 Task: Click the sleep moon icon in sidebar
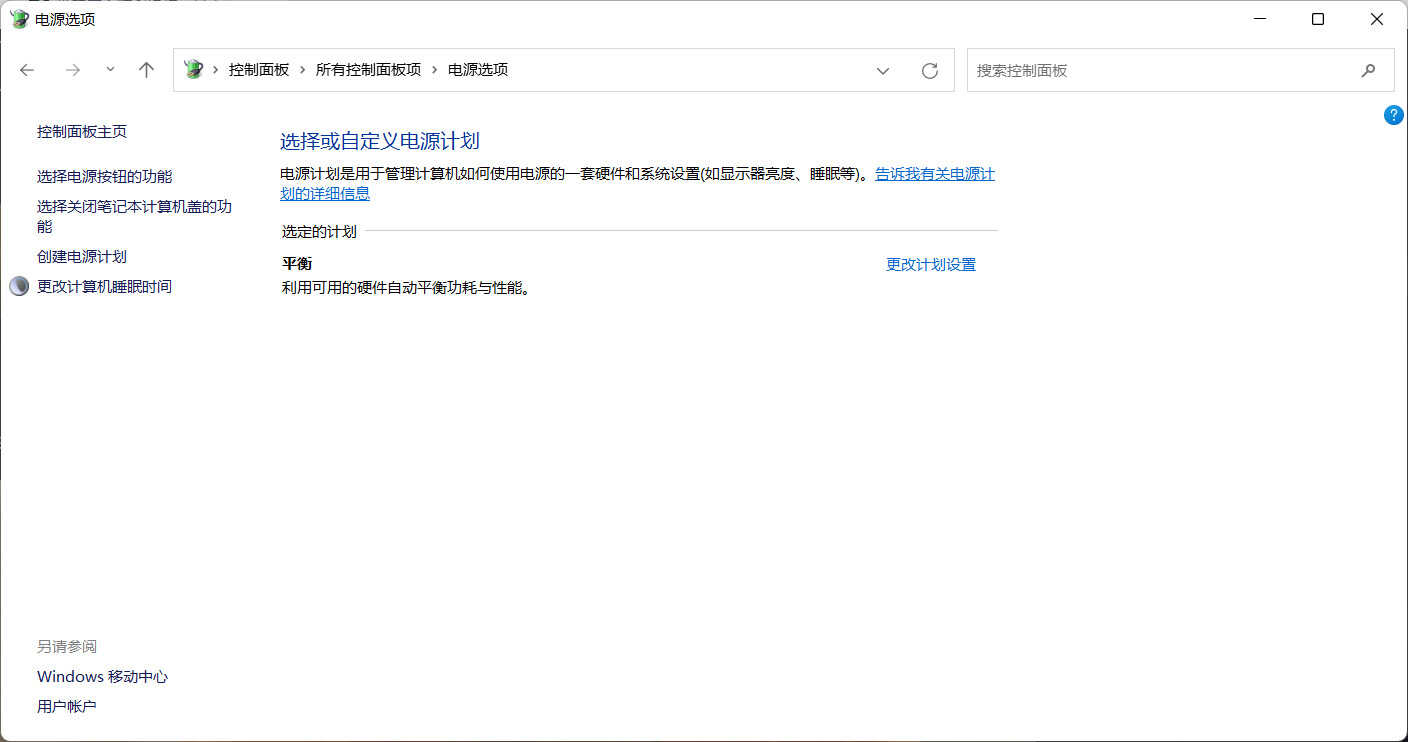(19, 286)
